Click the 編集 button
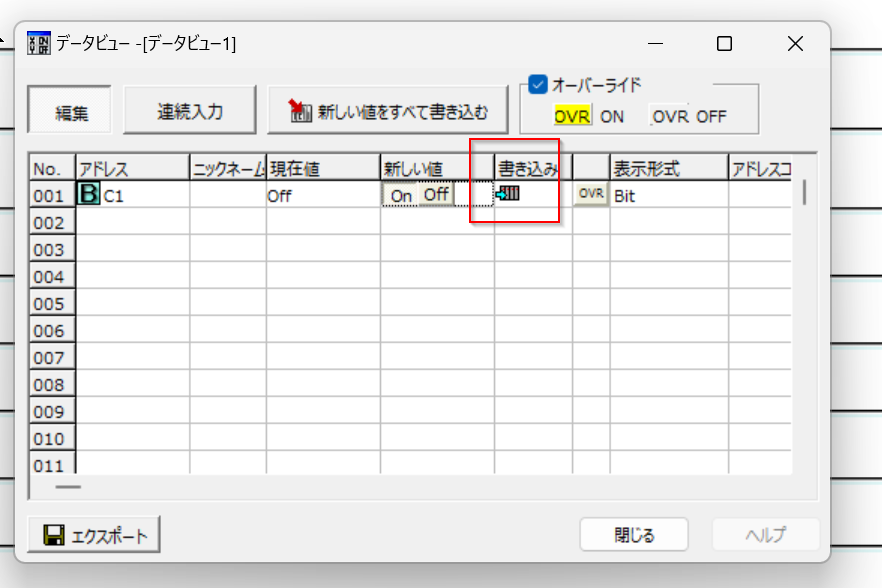882x588 pixels. (x=70, y=110)
